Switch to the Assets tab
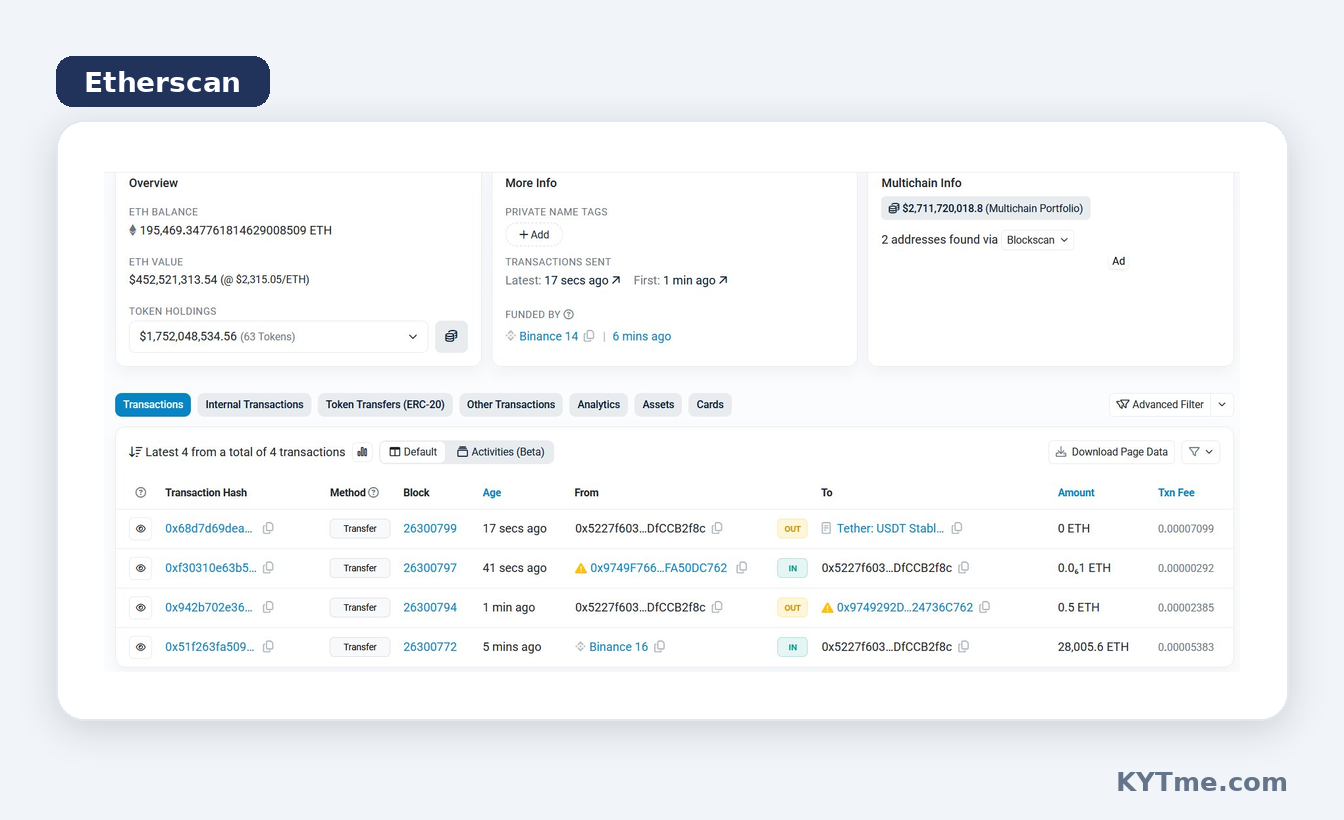The width and height of the screenshot is (1344, 820). 658,405
